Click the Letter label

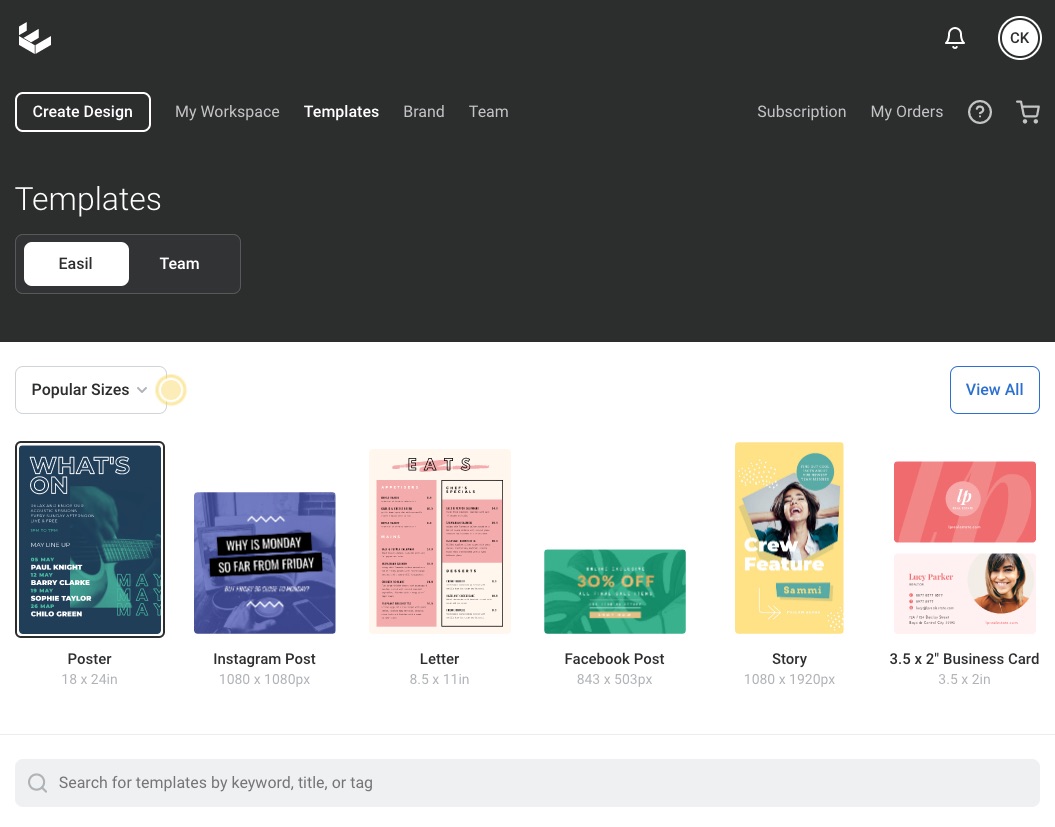(x=439, y=659)
